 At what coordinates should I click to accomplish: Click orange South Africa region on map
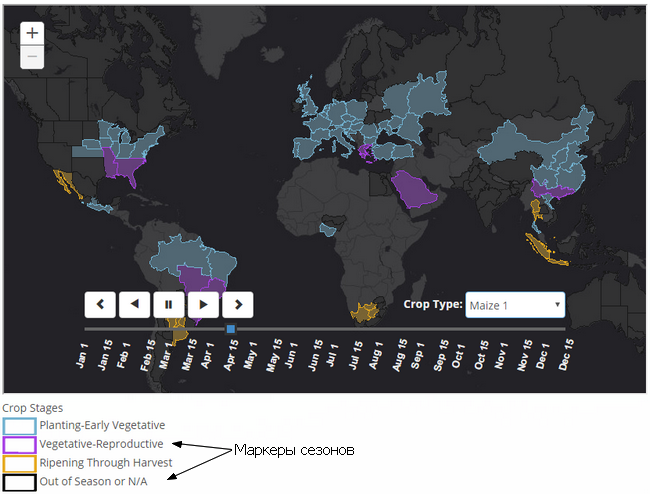click(363, 312)
